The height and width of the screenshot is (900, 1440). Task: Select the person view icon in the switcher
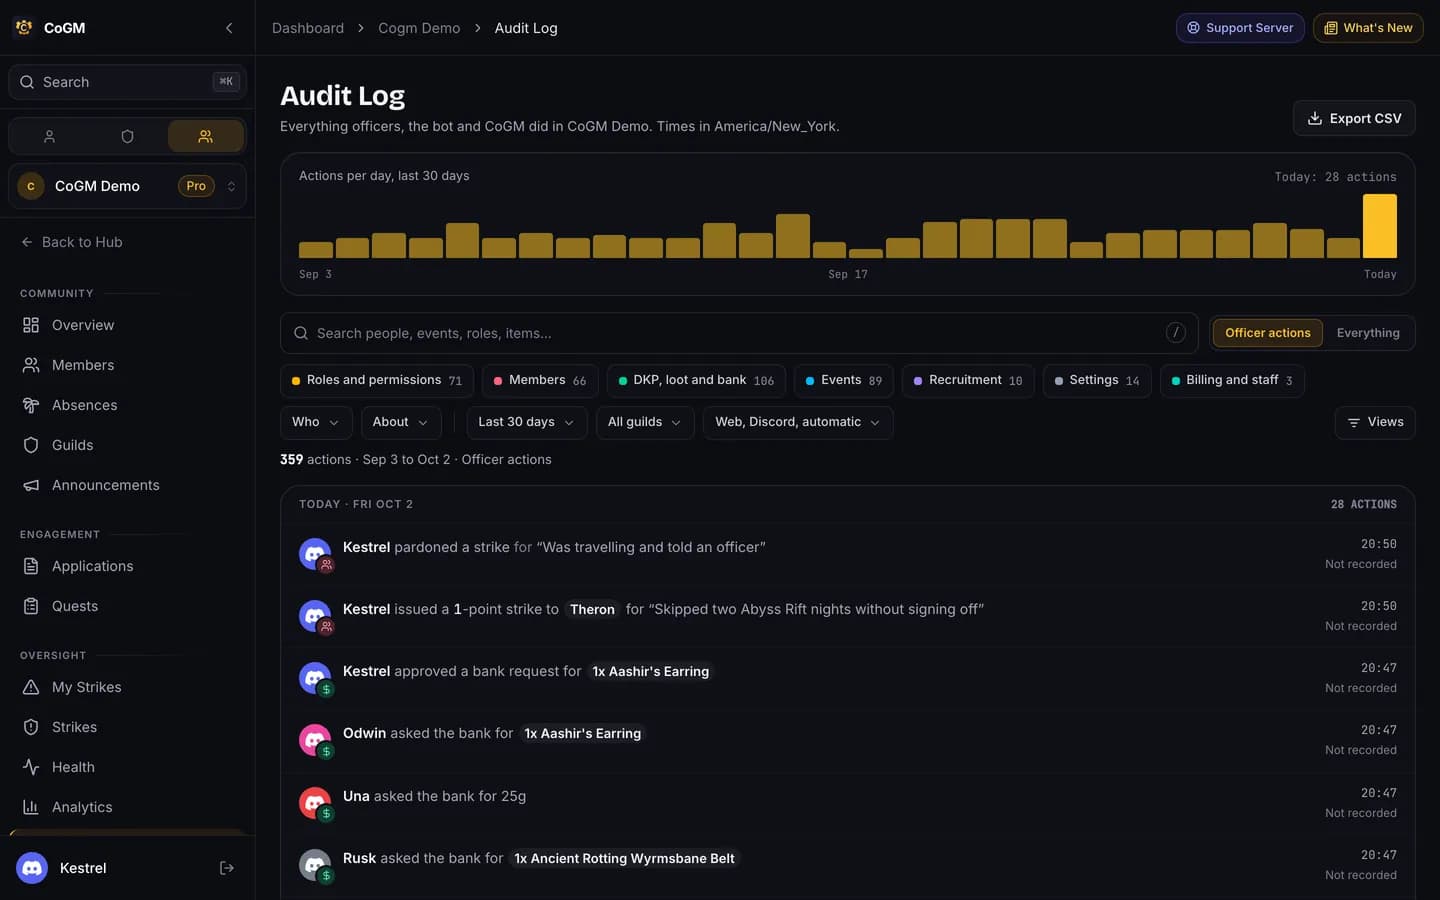(49, 136)
